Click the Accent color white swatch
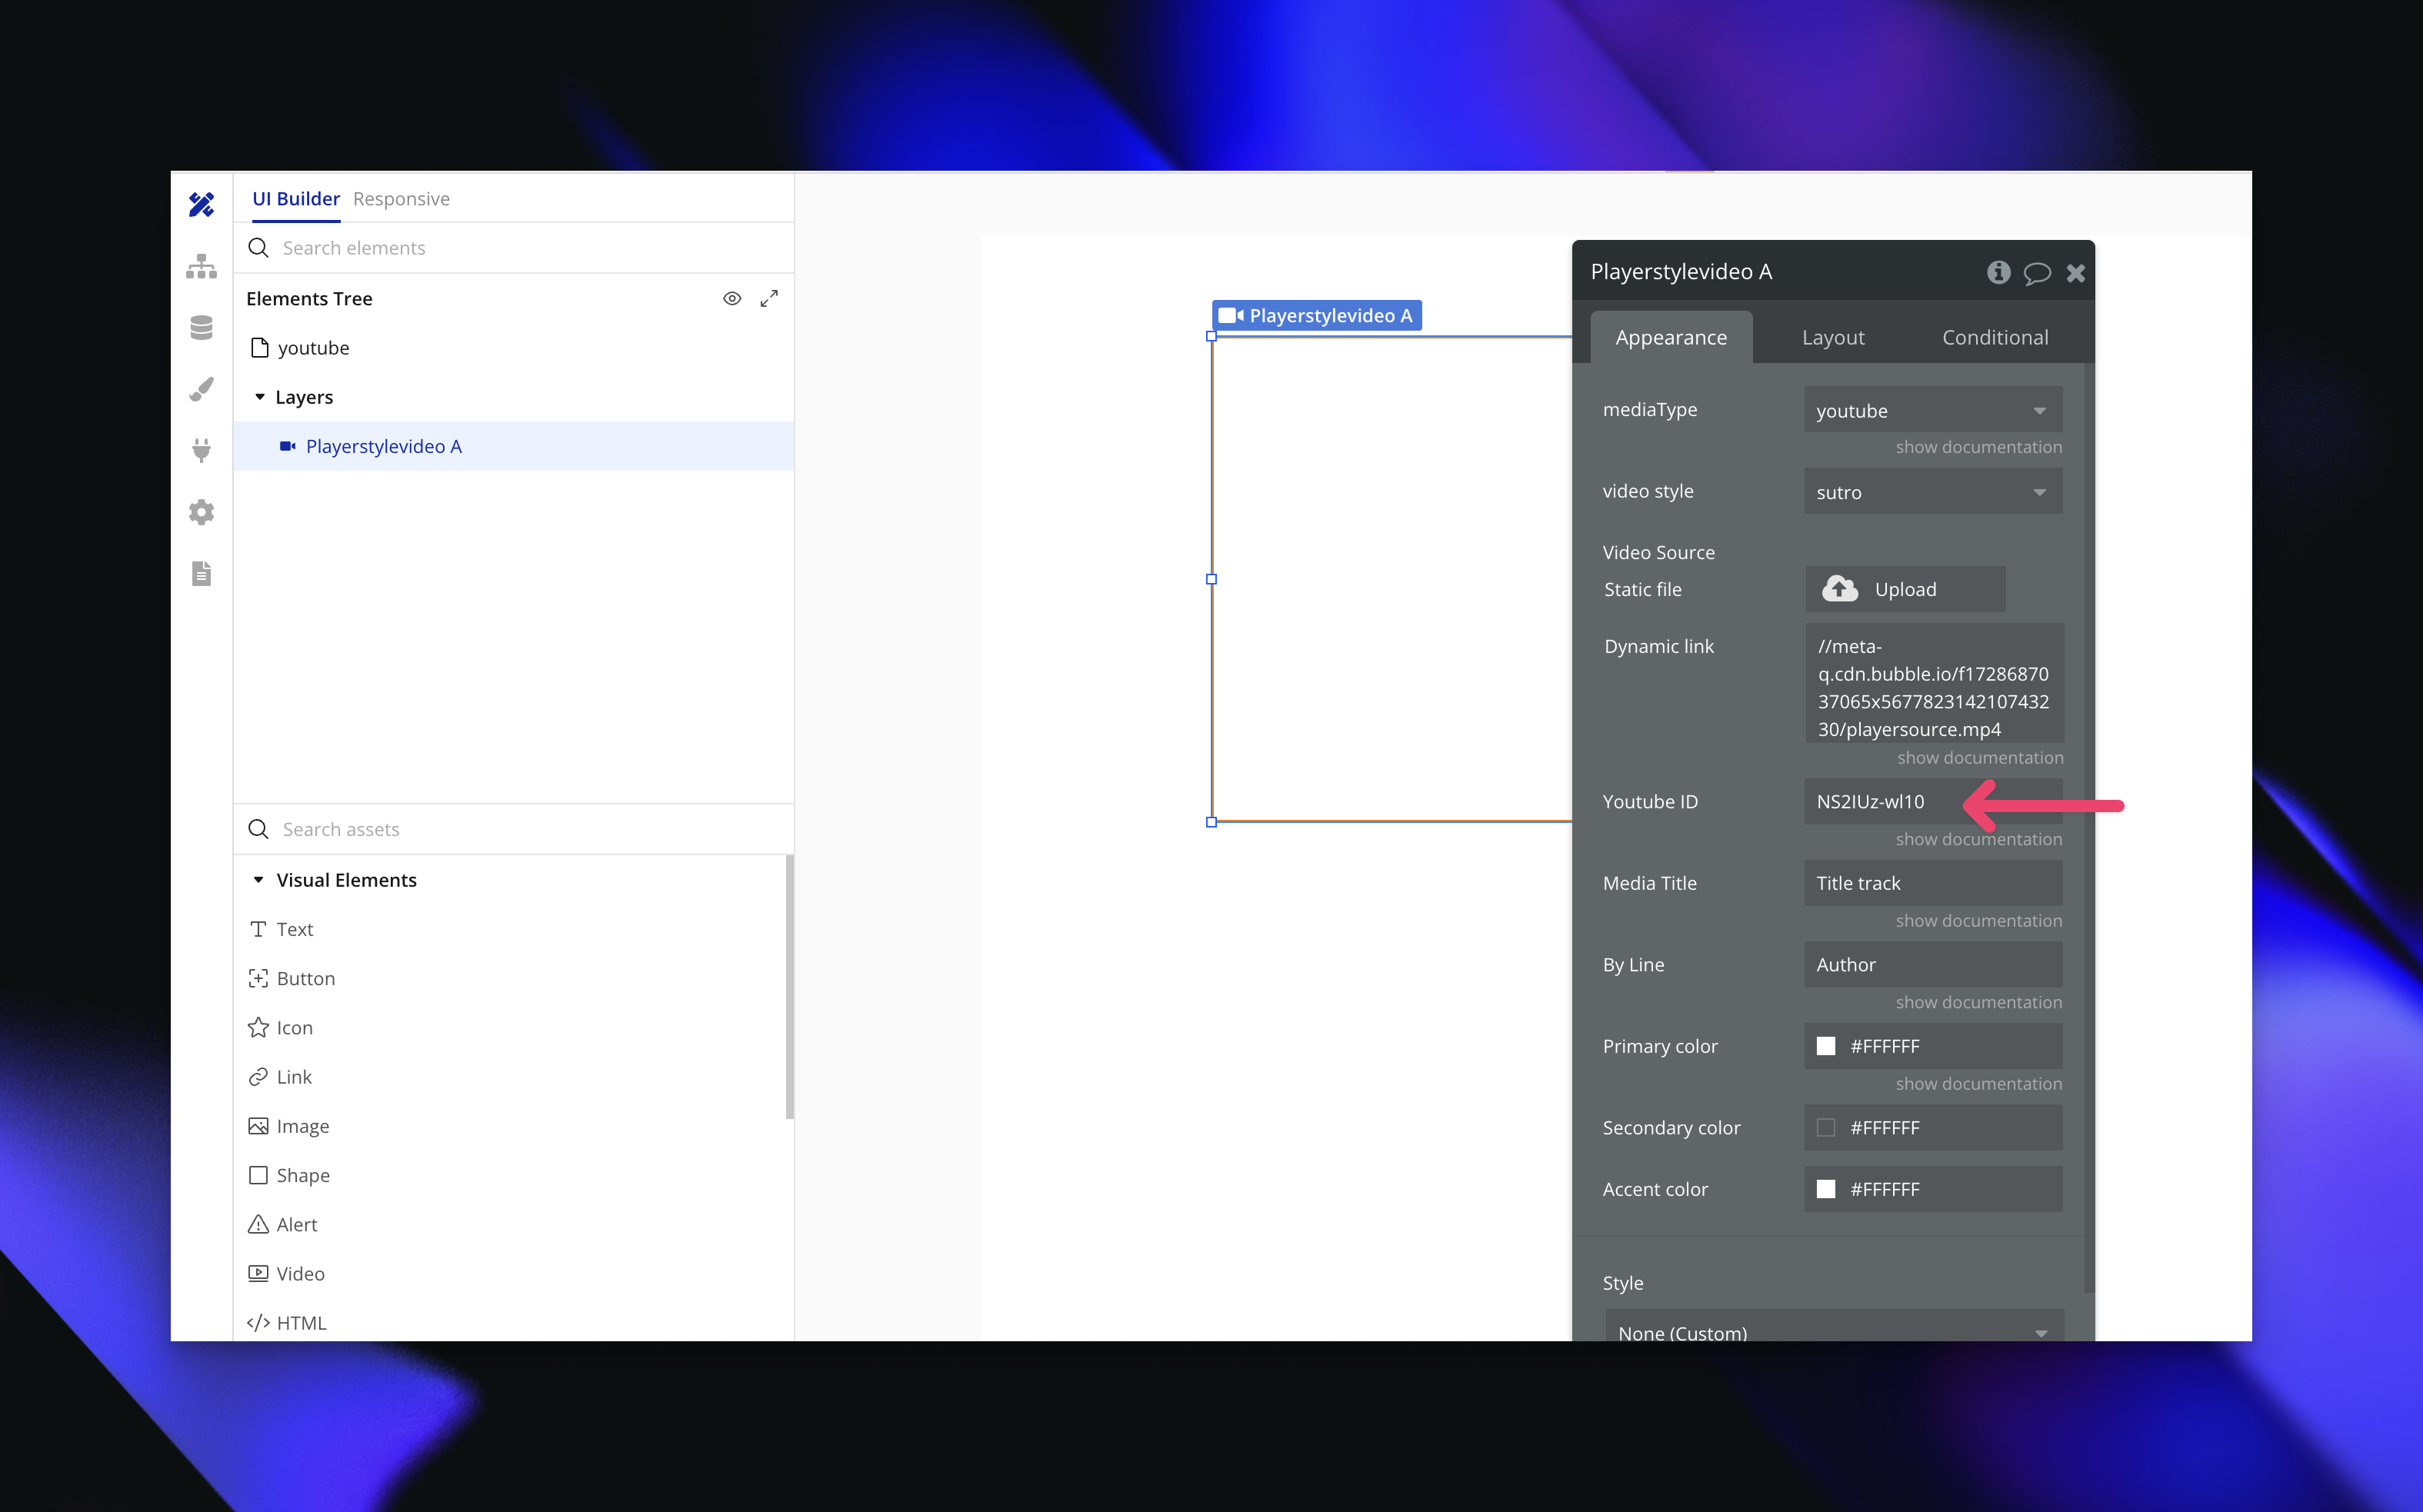The width and height of the screenshot is (2423, 1512). click(1826, 1189)
